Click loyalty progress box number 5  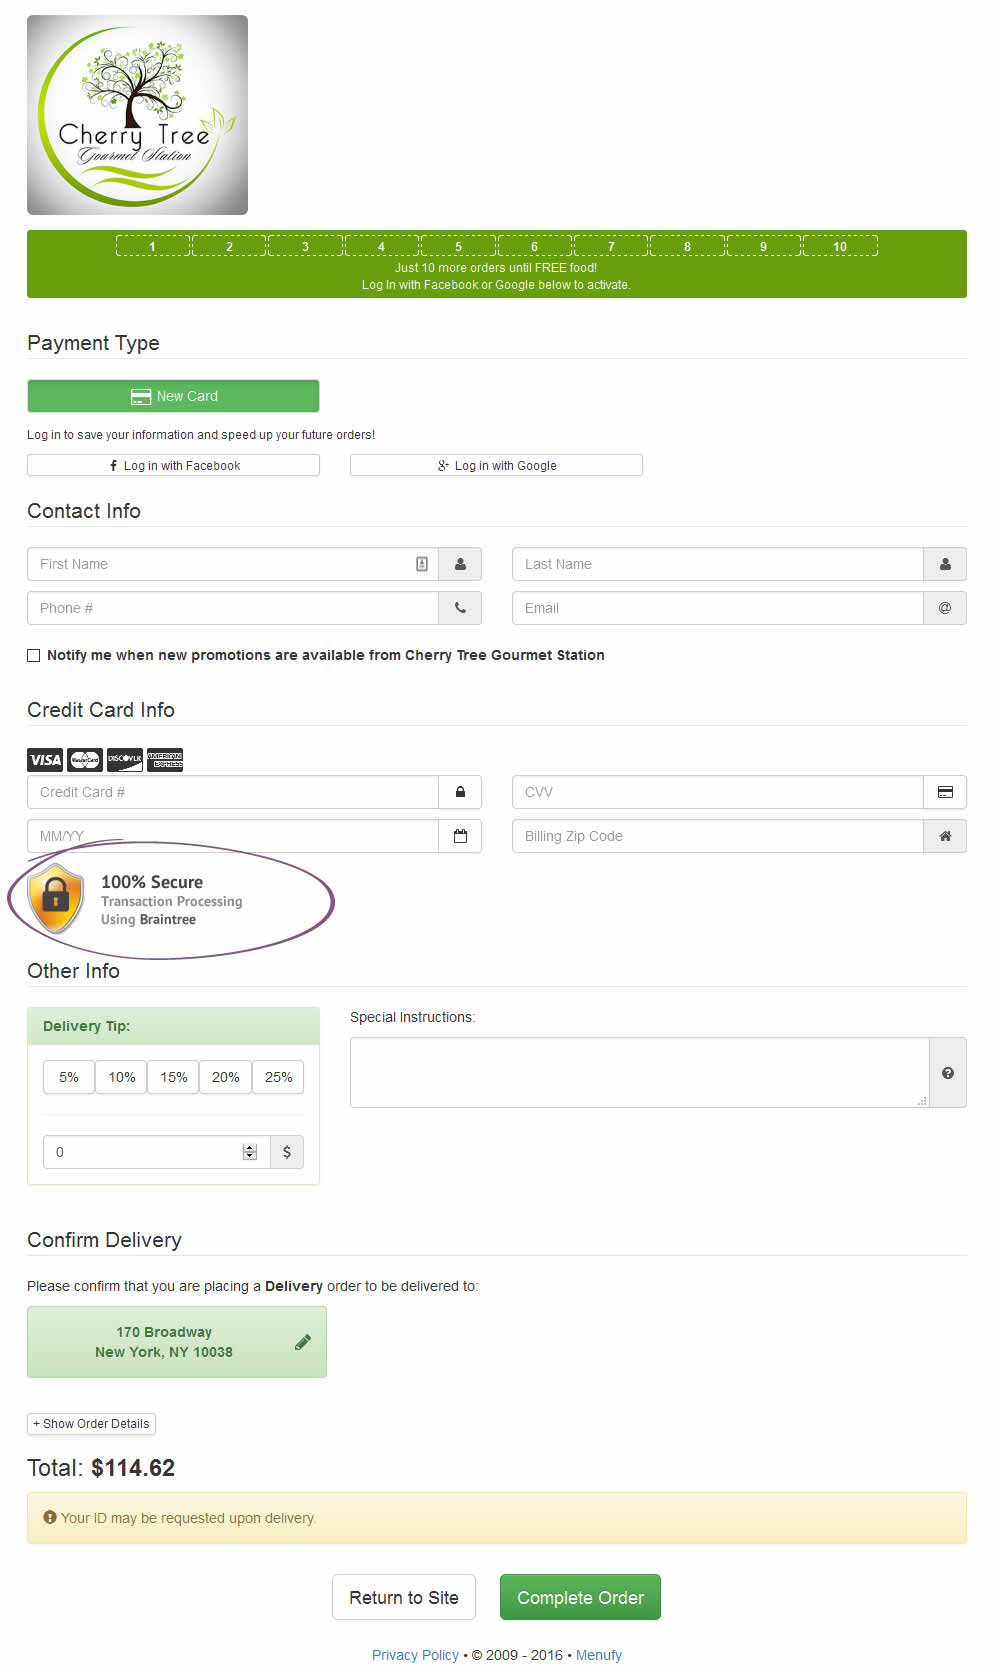[458, 246]
